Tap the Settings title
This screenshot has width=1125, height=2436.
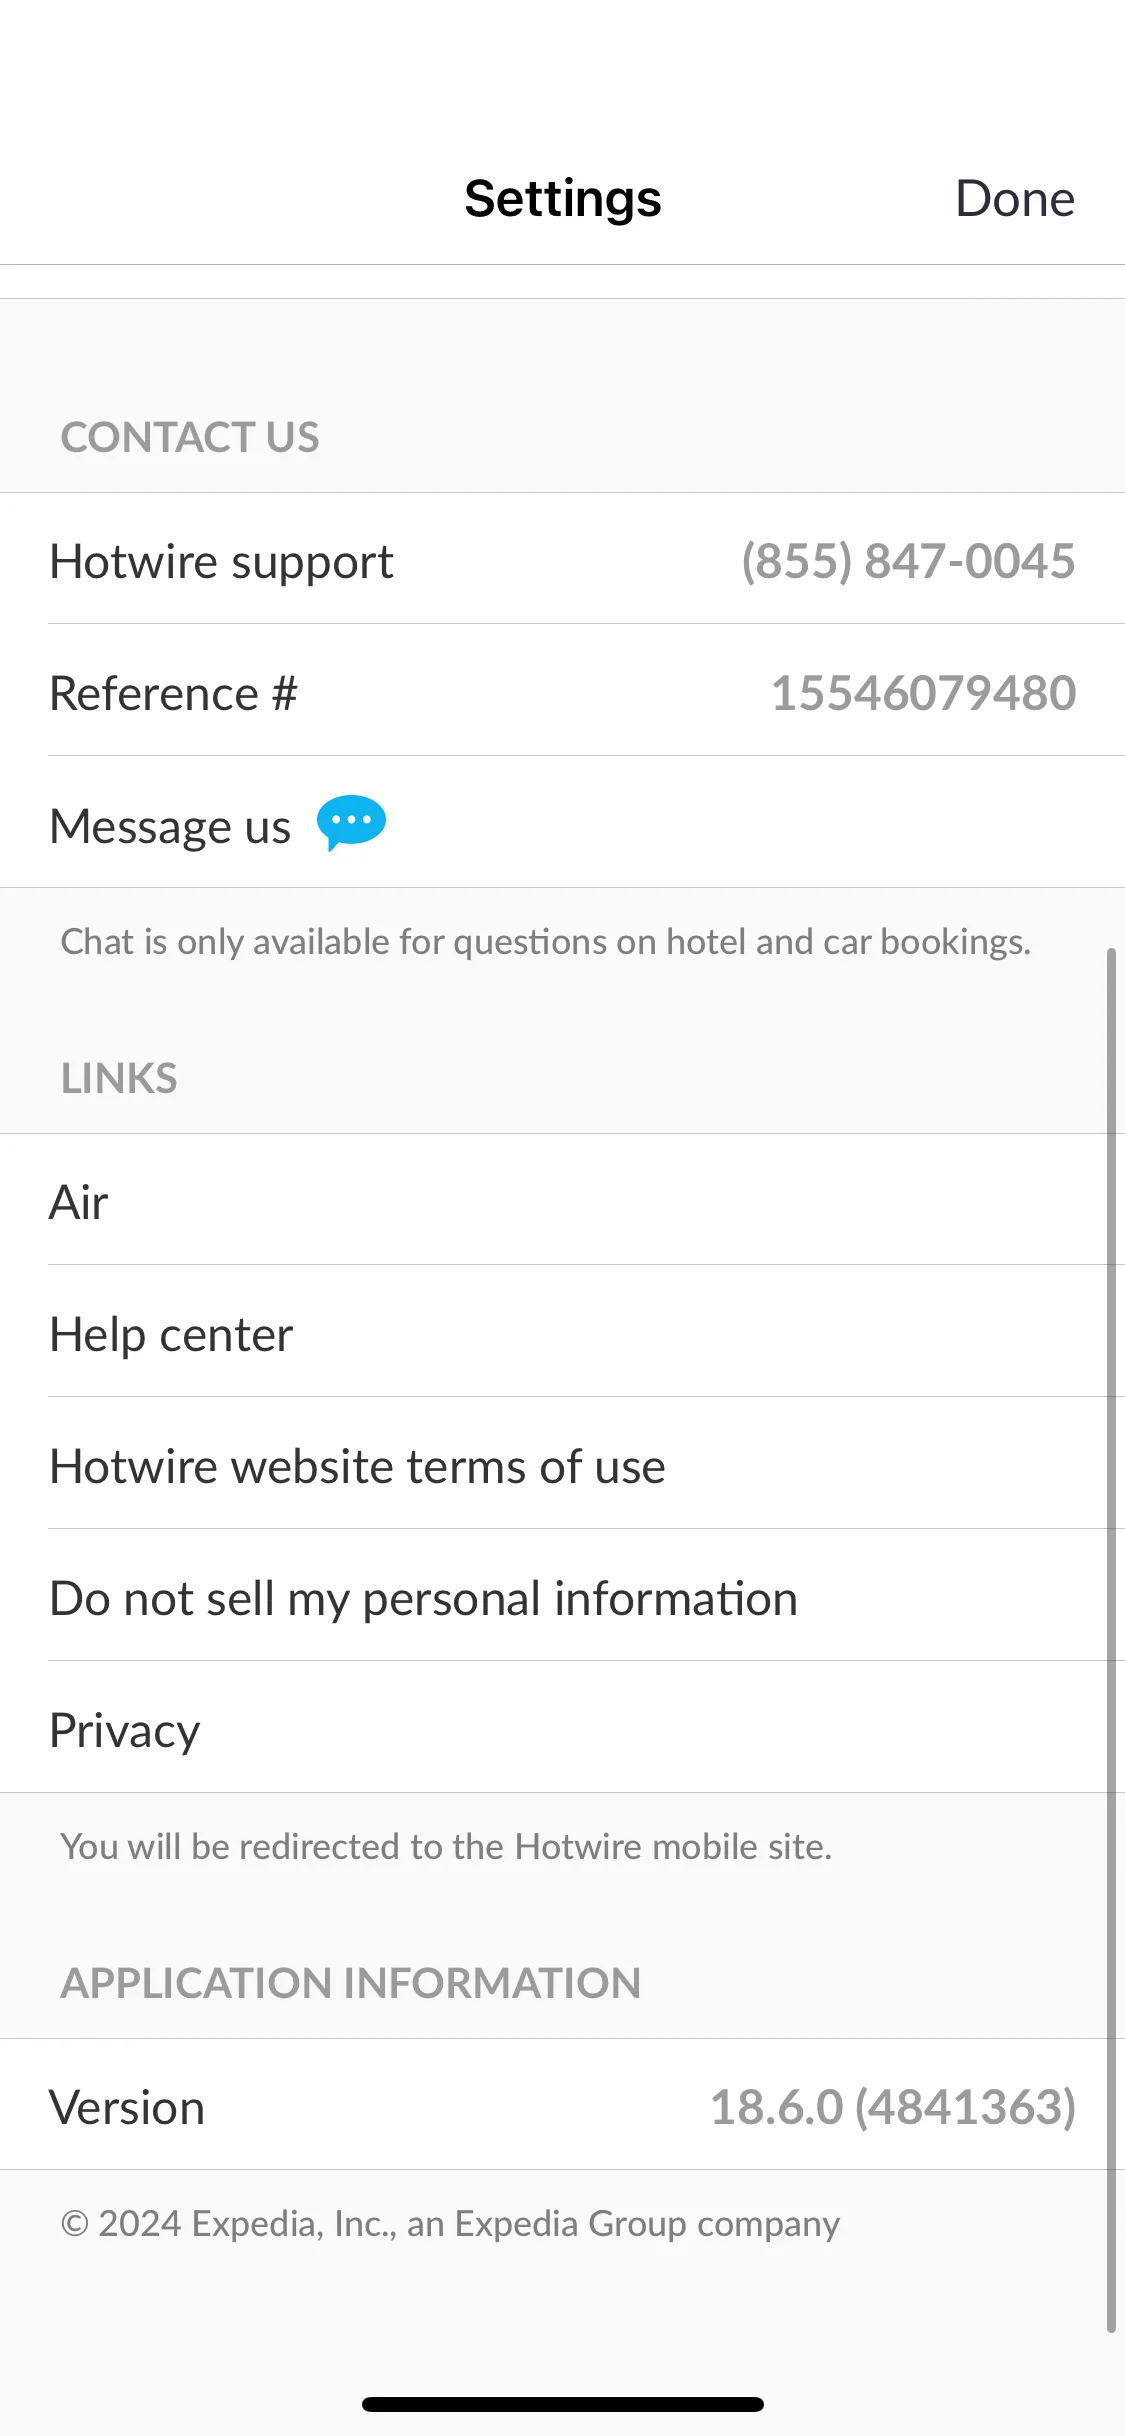pyautogui.click(x=563, y=199)
